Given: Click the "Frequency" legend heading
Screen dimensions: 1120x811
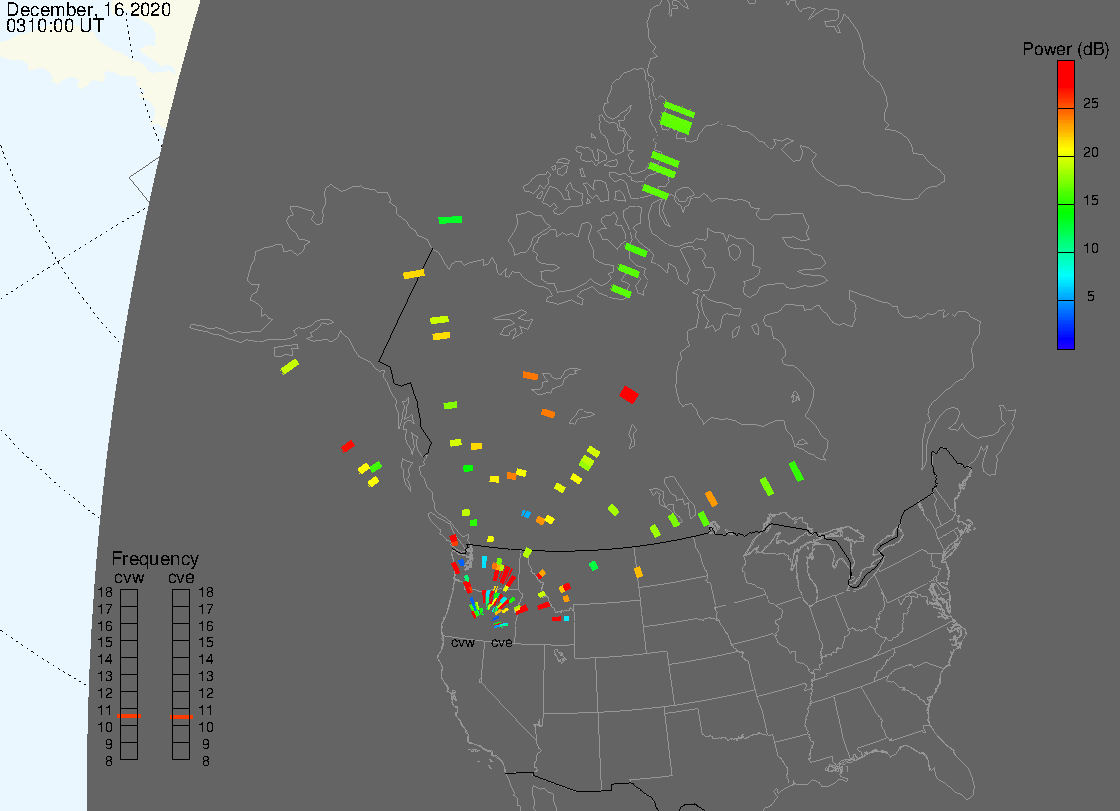Looking at the screenshot, I should click(x=155, y=559).
